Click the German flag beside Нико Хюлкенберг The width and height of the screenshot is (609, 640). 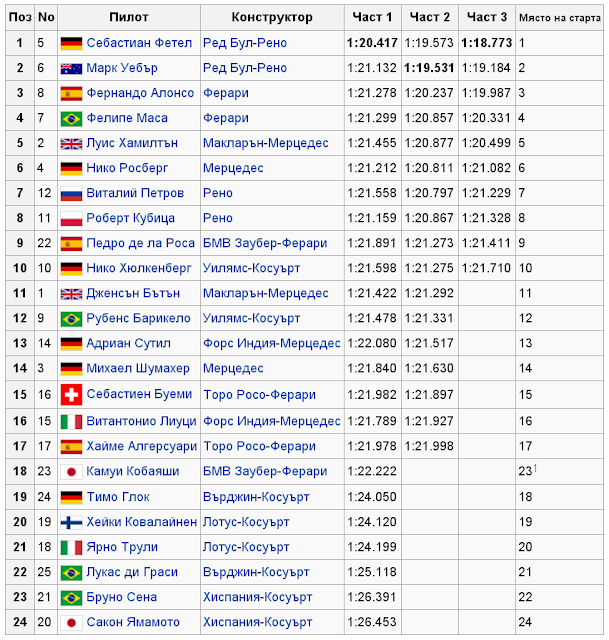71,269
